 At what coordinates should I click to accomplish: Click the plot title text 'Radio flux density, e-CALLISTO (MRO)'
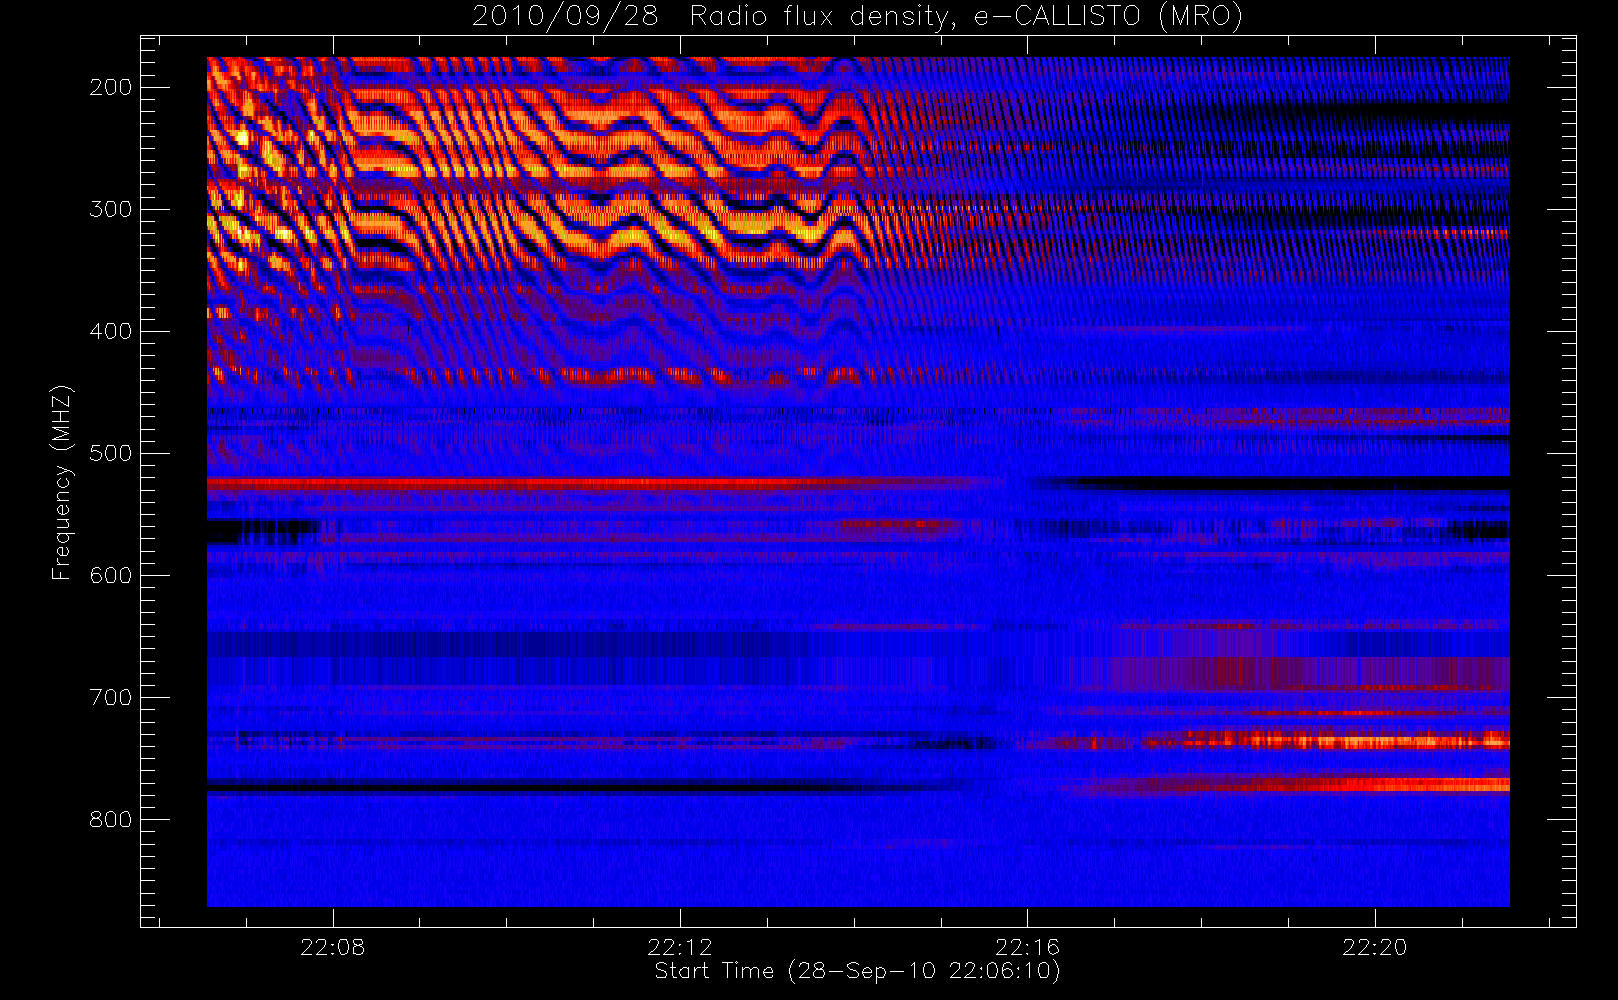966,17
